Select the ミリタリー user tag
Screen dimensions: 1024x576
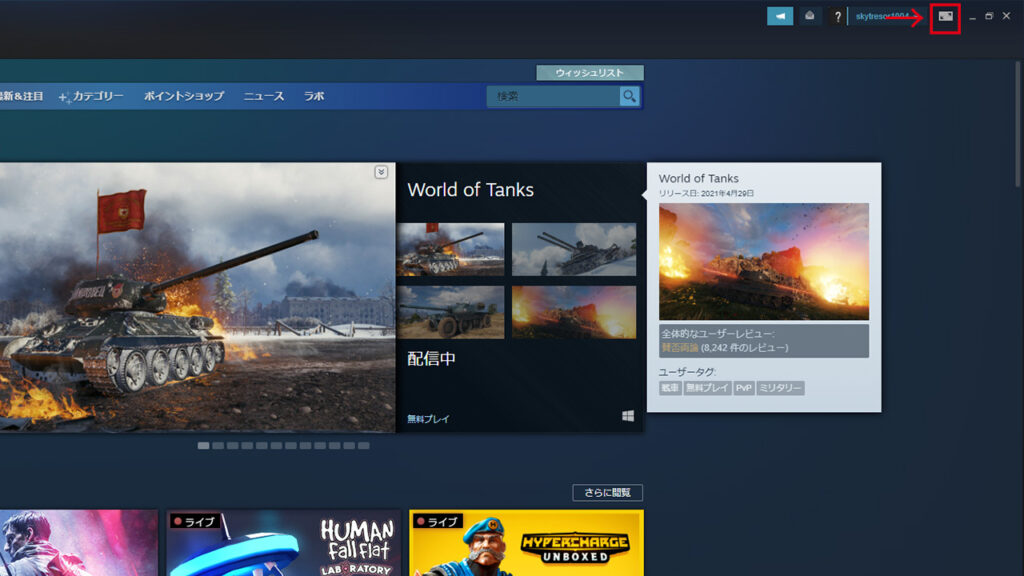coord(780,388)
